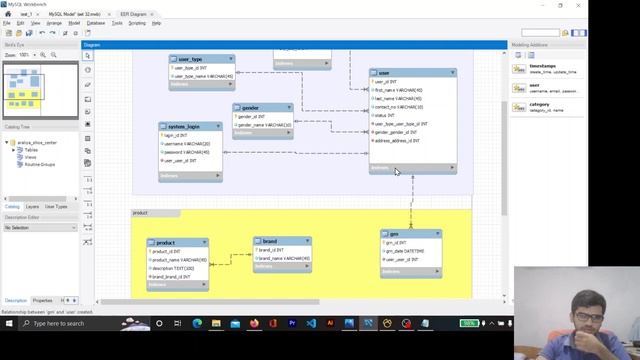Click the diagram horizontal scrollbar
The image size is (640, 360).
click(x=210, y=302)
